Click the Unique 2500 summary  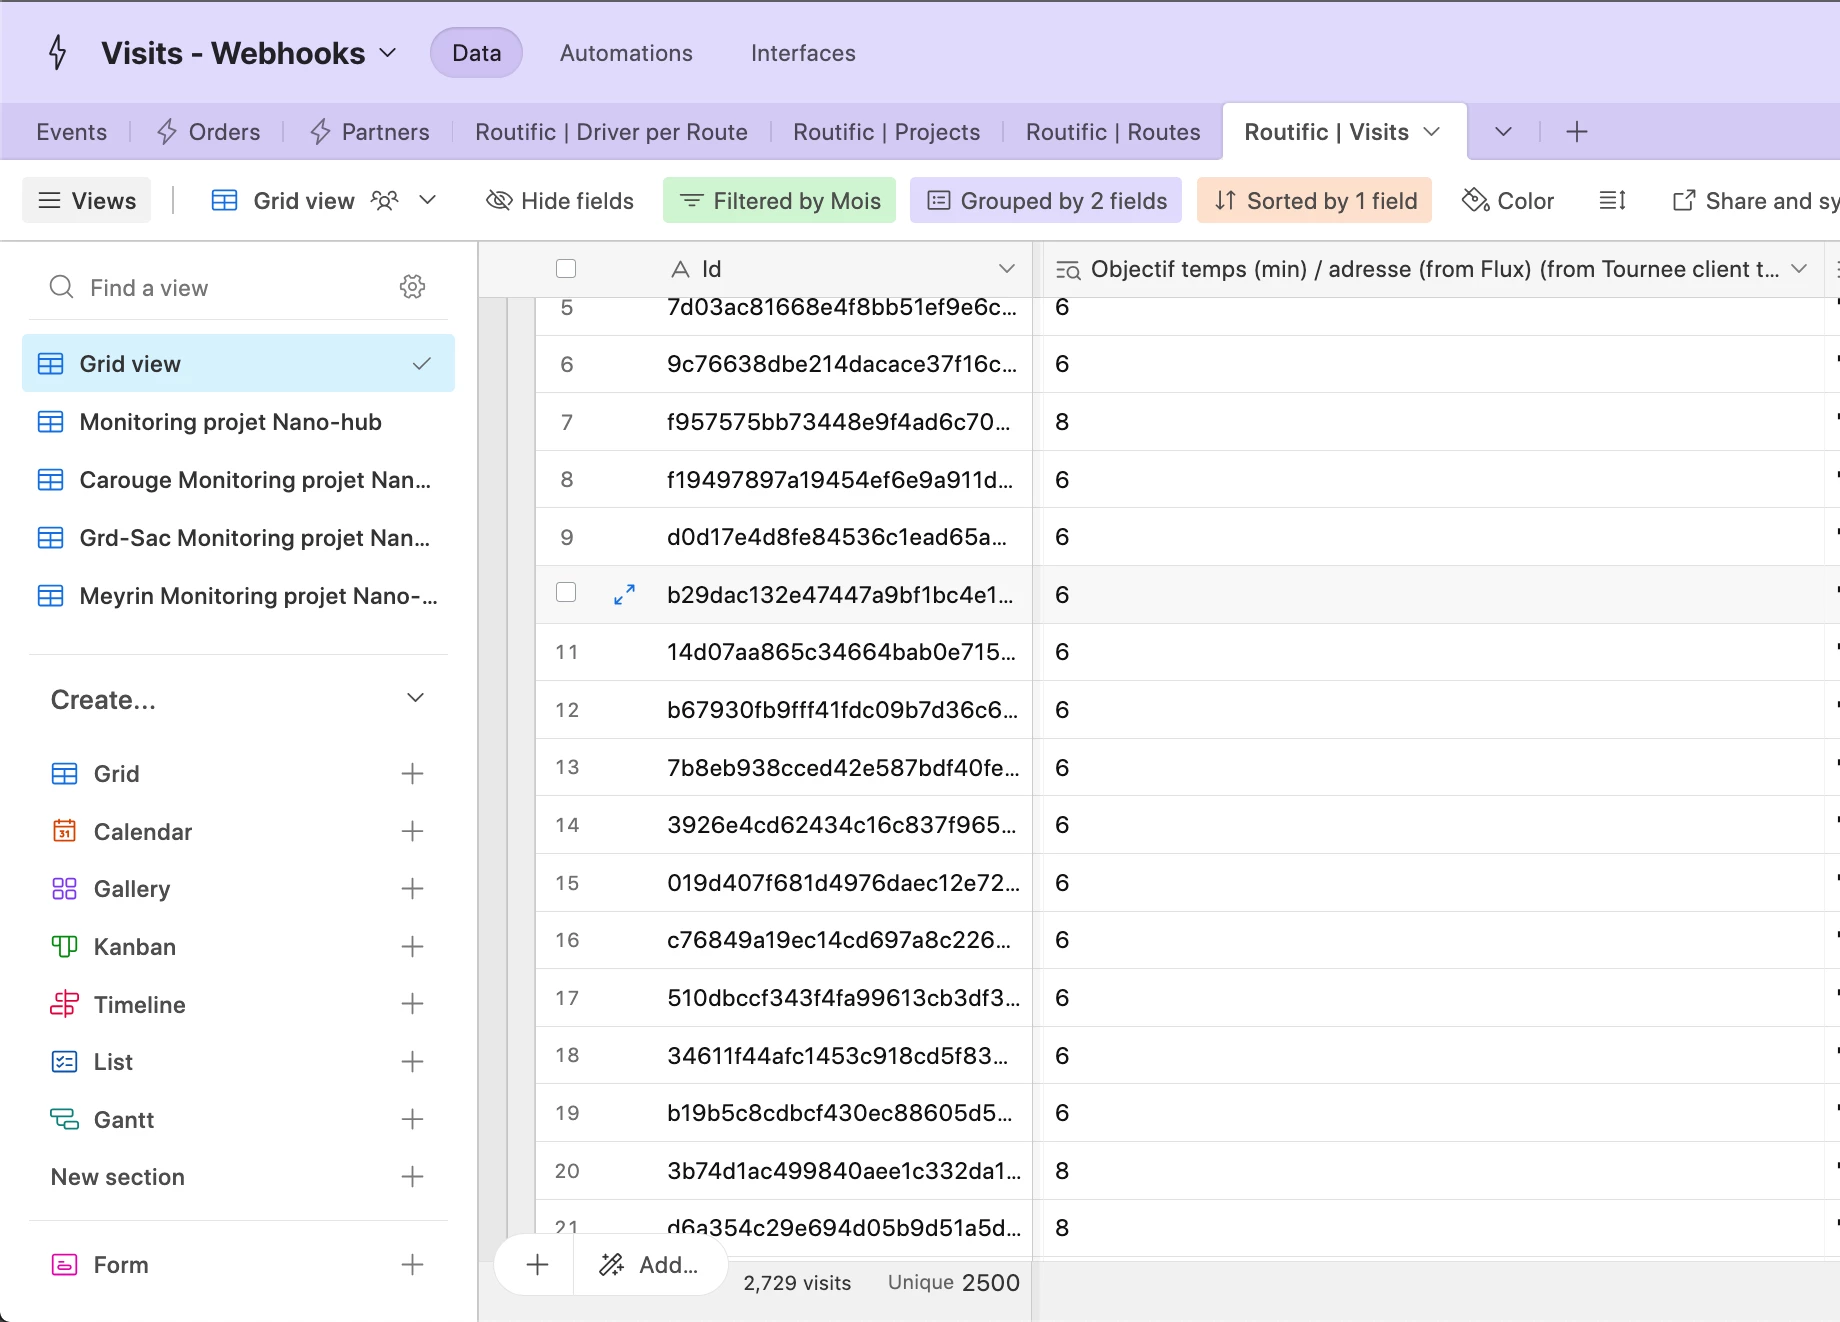[954, 1283]
